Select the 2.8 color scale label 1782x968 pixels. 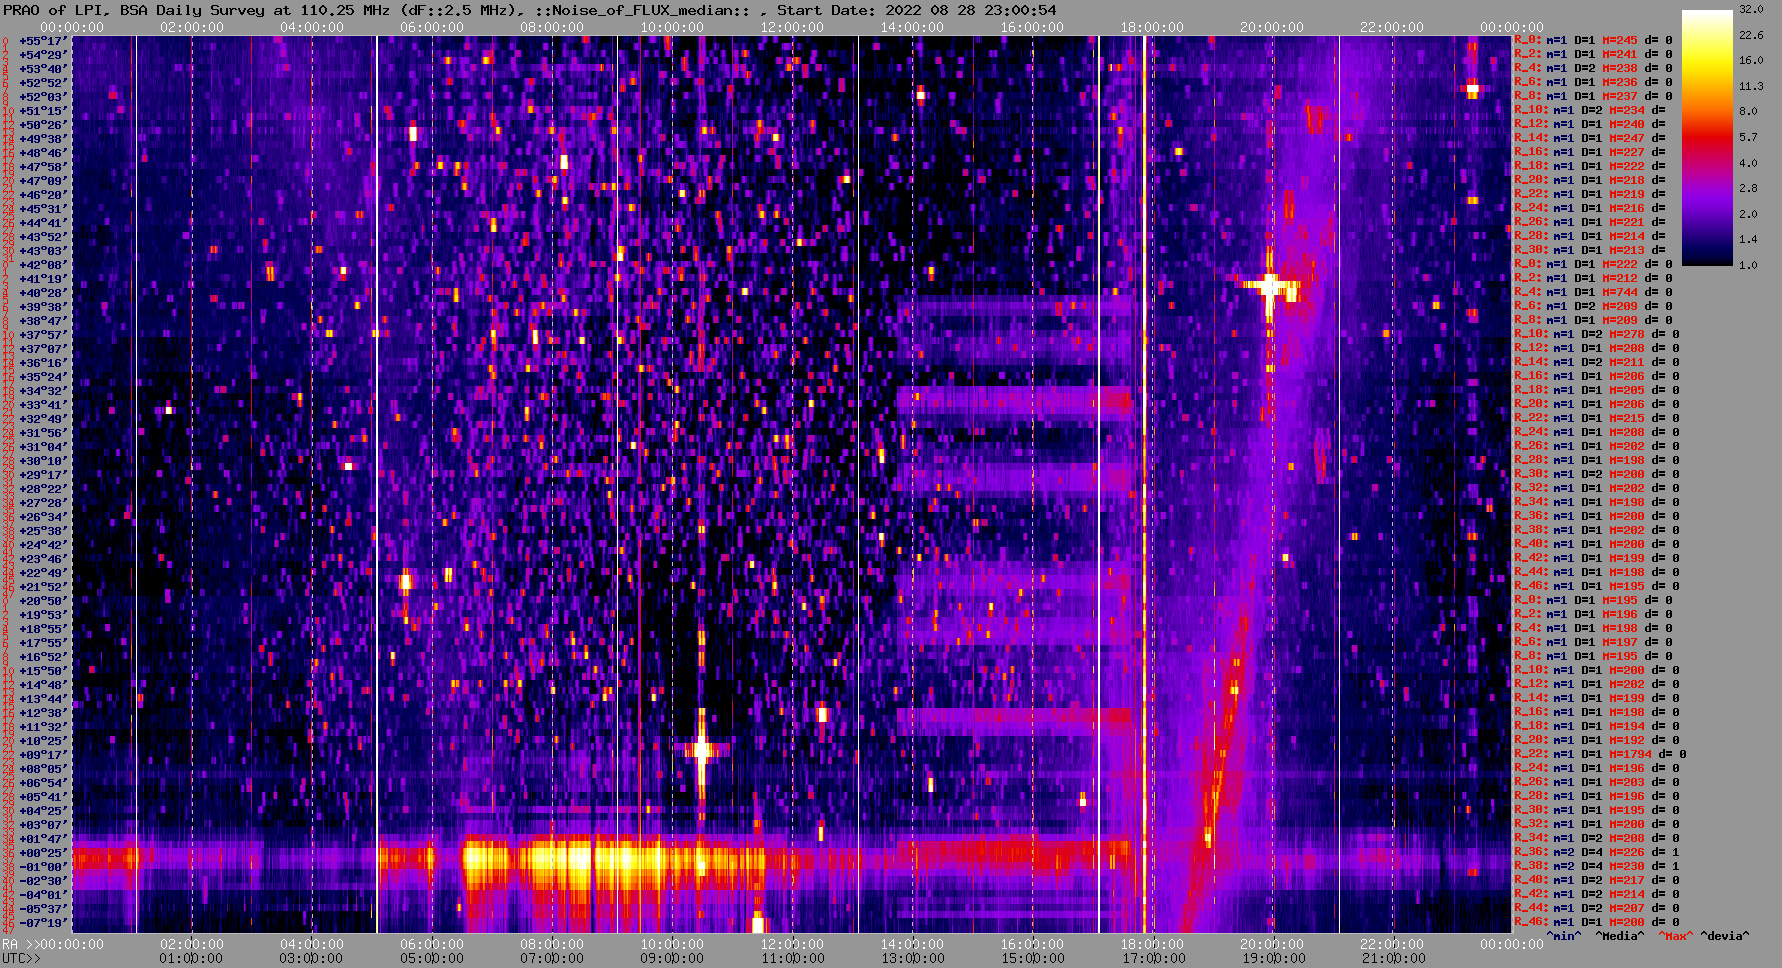(x=1748, y=188)
